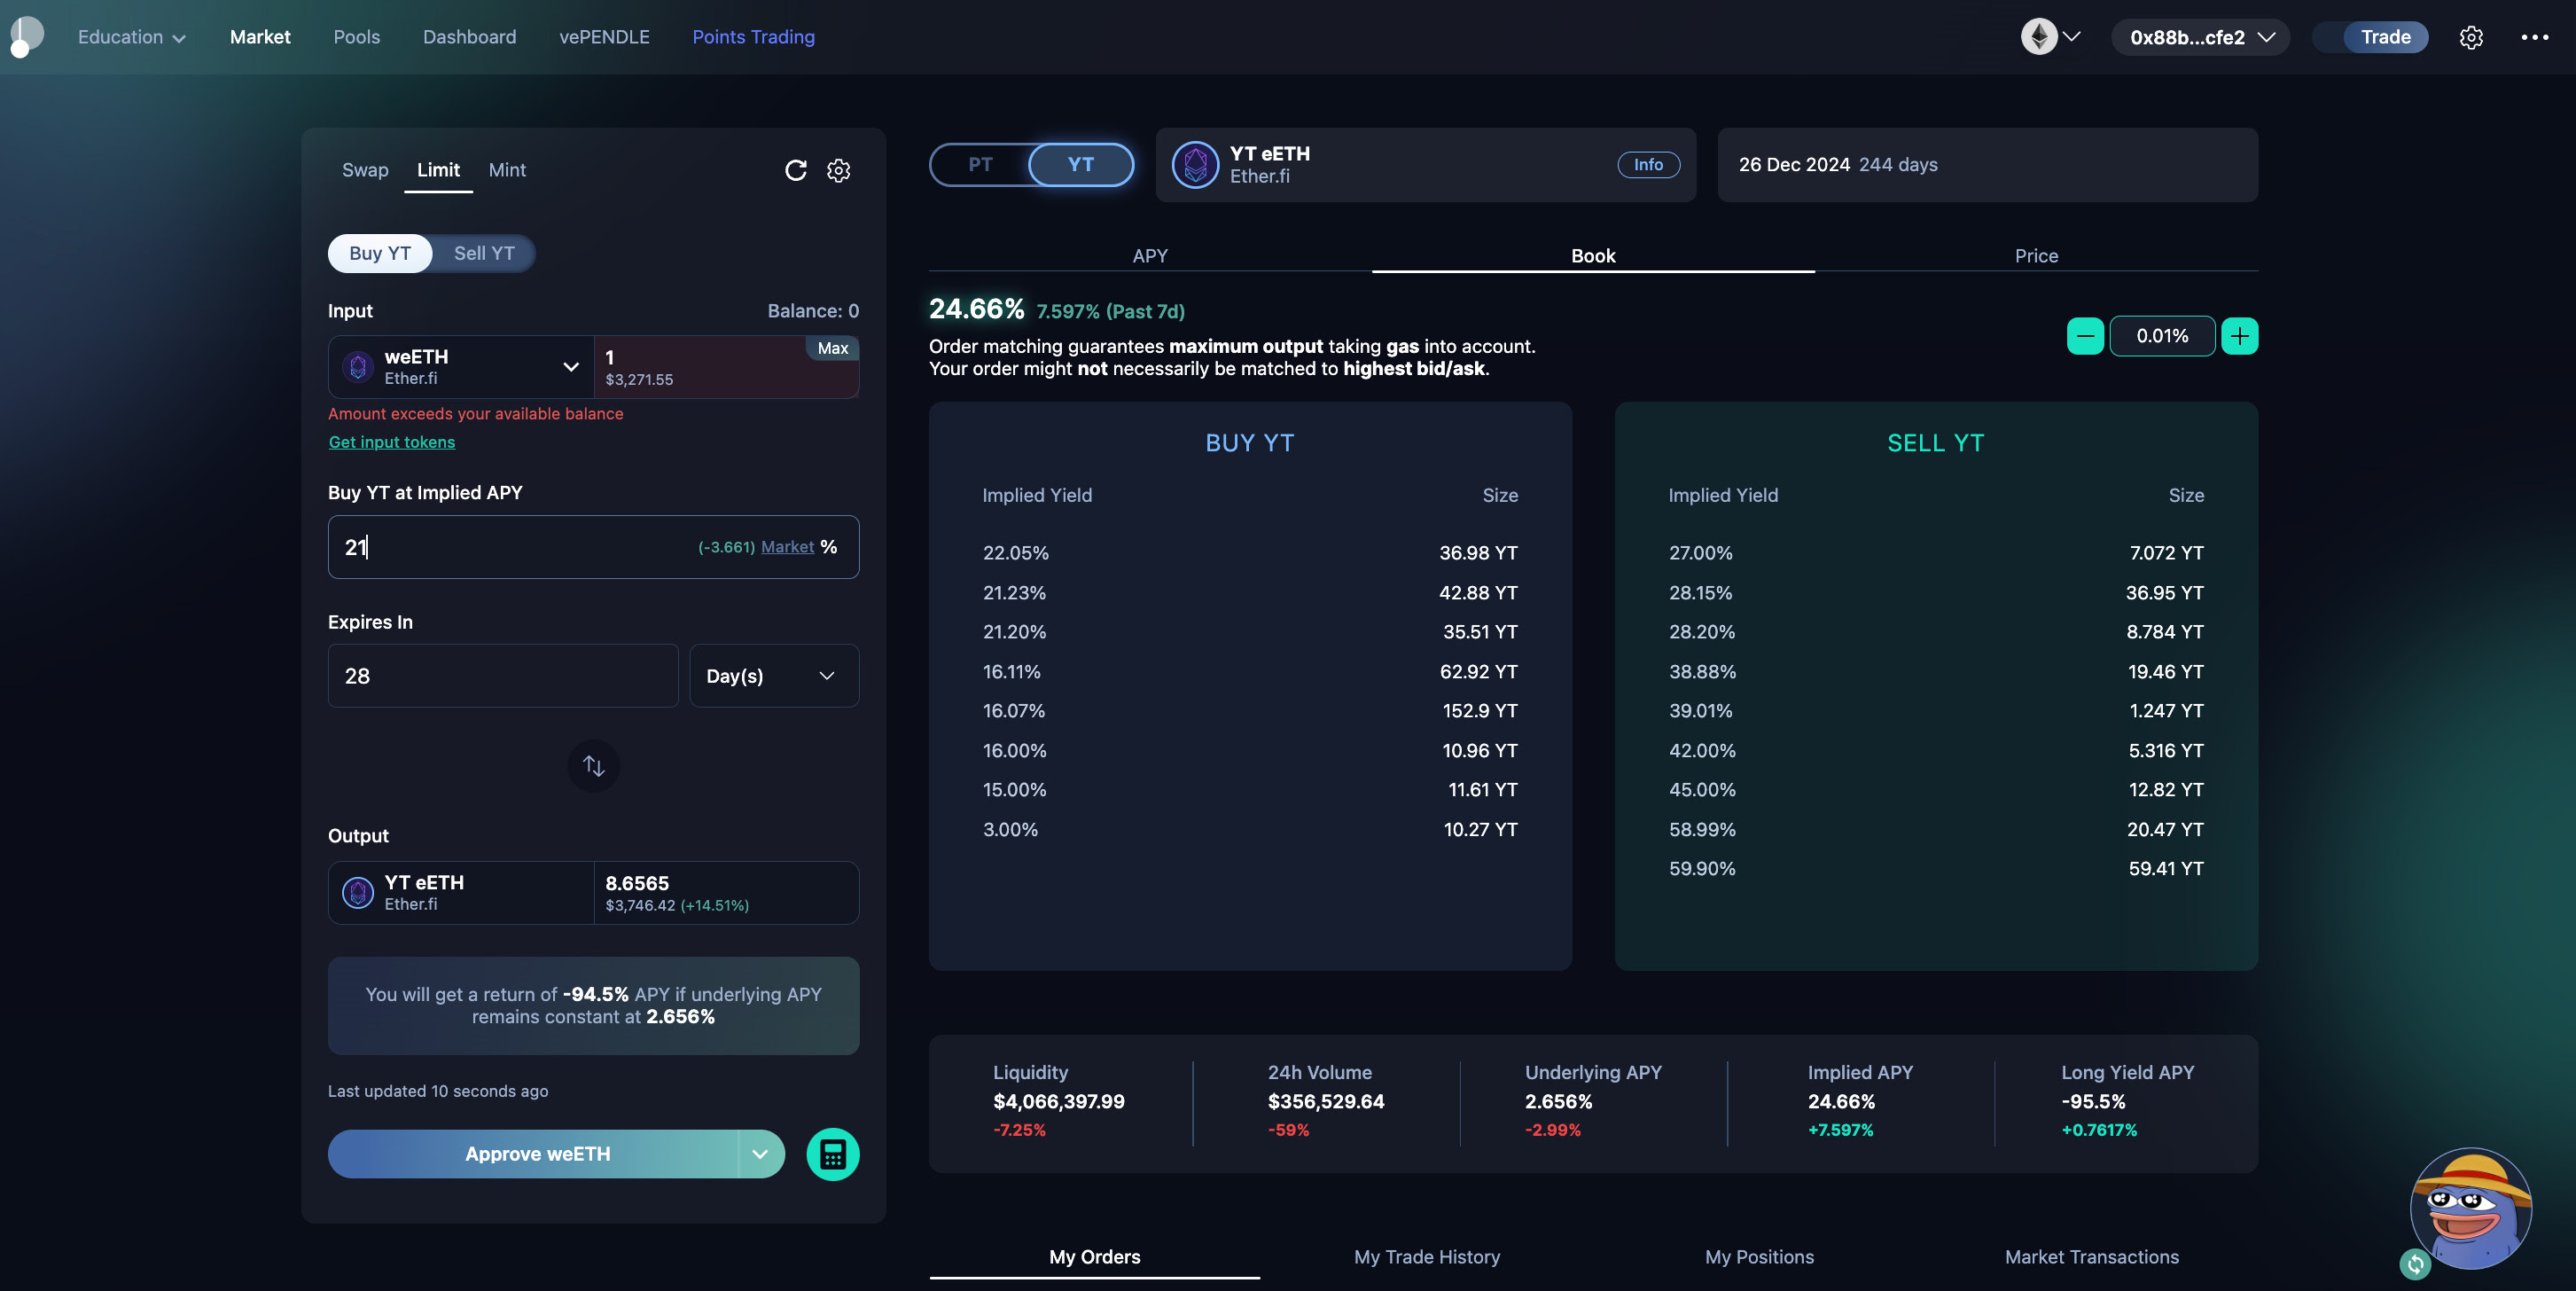Image resolution: width=2576 pixels, height=1291 pixels.
Task: Open the Day(s) expiry unit dropdown
Action: (x=773, y=676)
